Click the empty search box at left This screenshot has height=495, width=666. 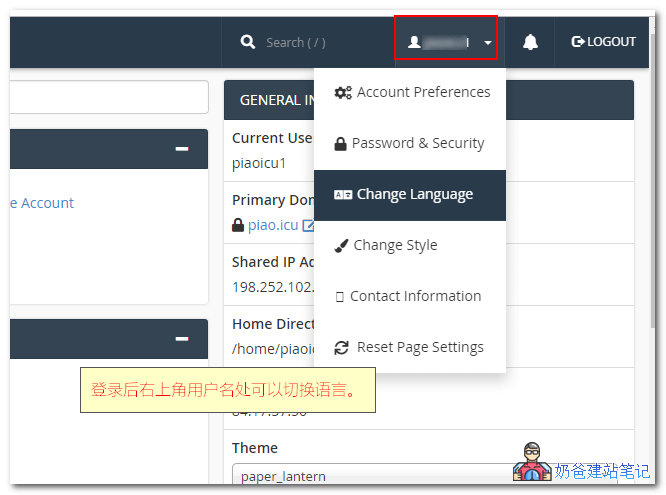pyautogui.click(x=109, y=97)
